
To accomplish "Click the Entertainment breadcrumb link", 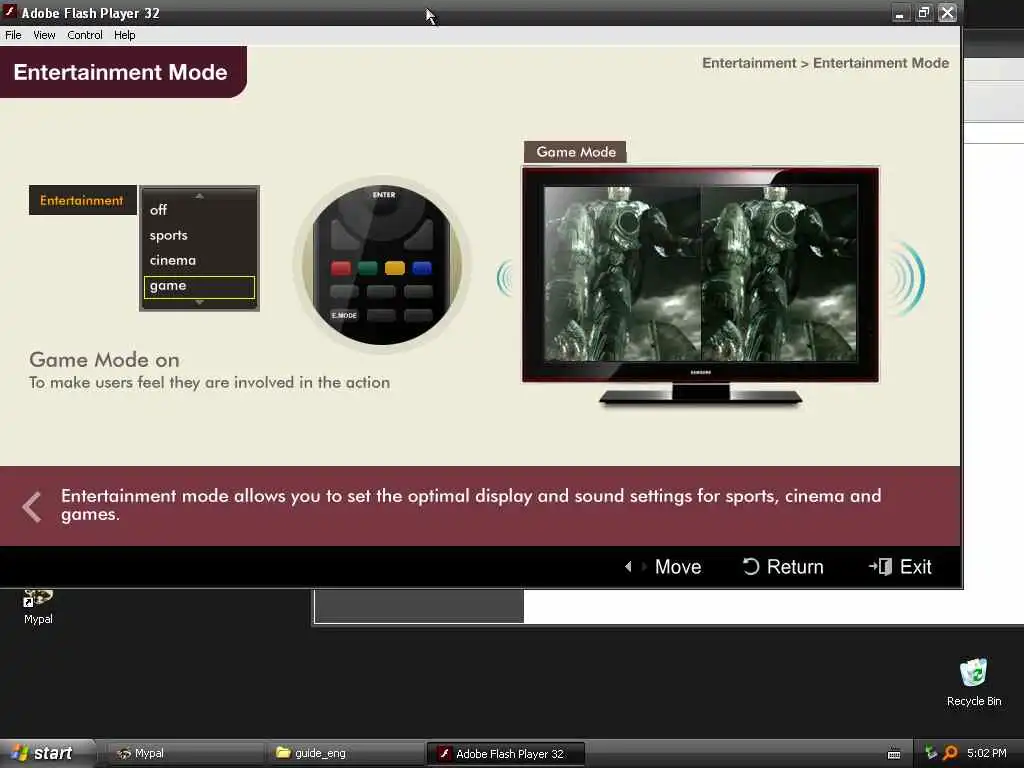I will (749, 63).
